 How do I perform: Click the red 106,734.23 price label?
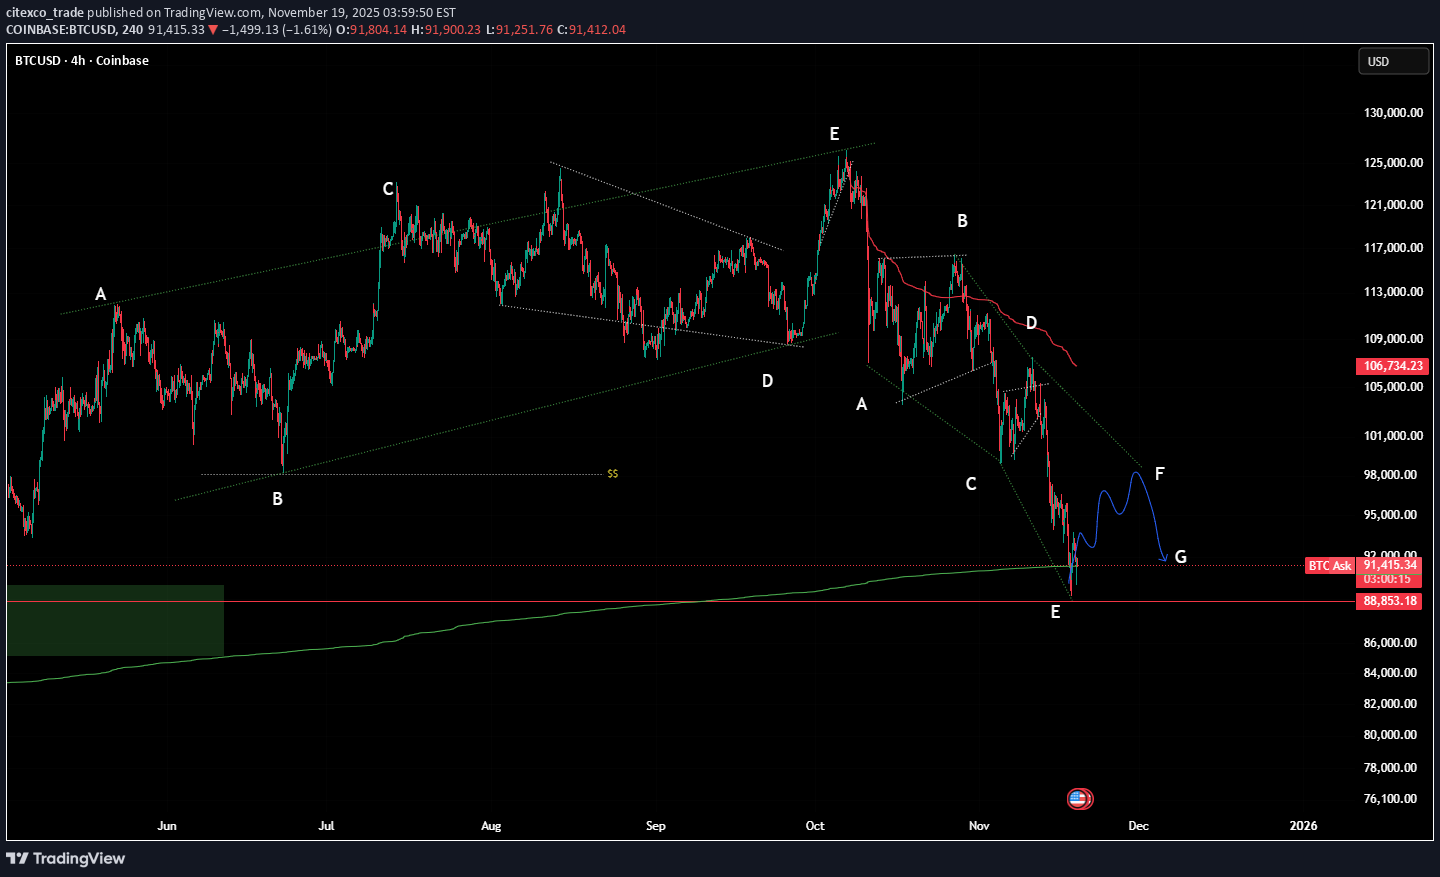click(x=1391, y=366)
